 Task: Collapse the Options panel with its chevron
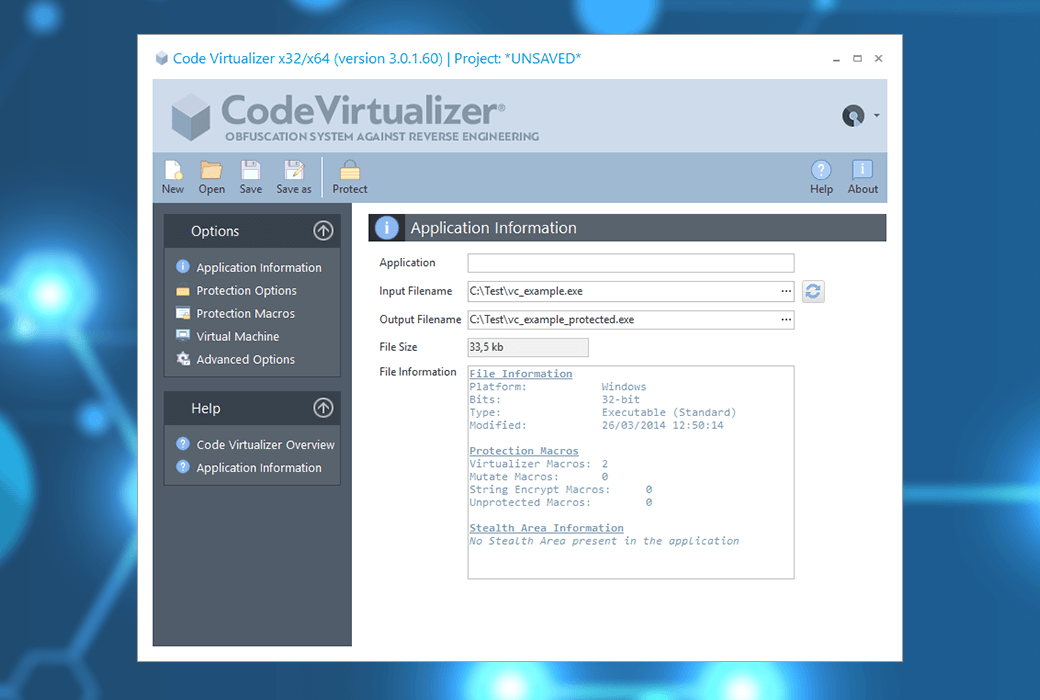pos(323,230)
